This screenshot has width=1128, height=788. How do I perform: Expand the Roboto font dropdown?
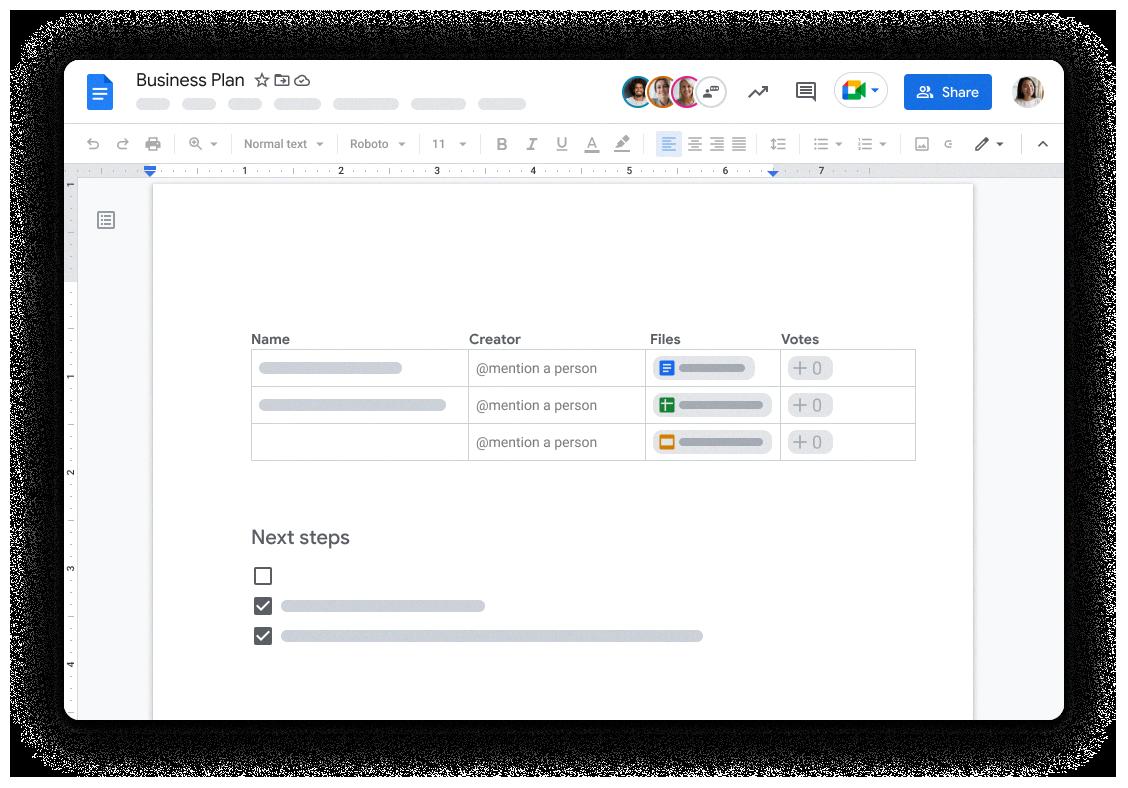tap(376, 143)
